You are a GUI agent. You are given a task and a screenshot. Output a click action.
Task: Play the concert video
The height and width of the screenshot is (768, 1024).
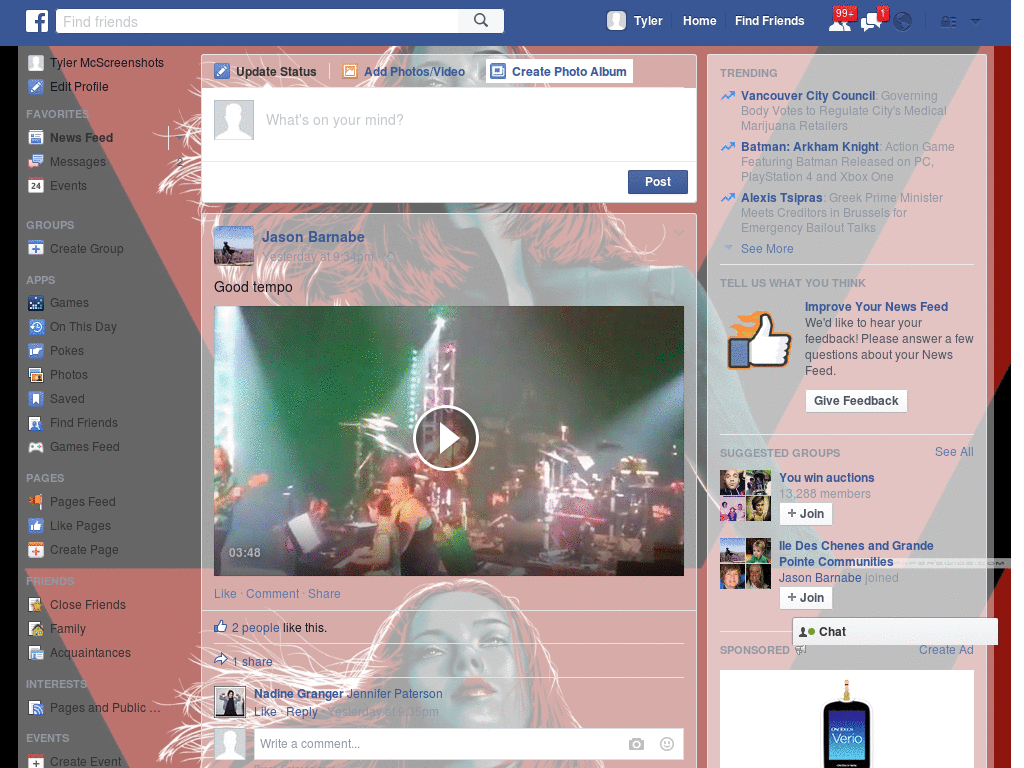447,438
